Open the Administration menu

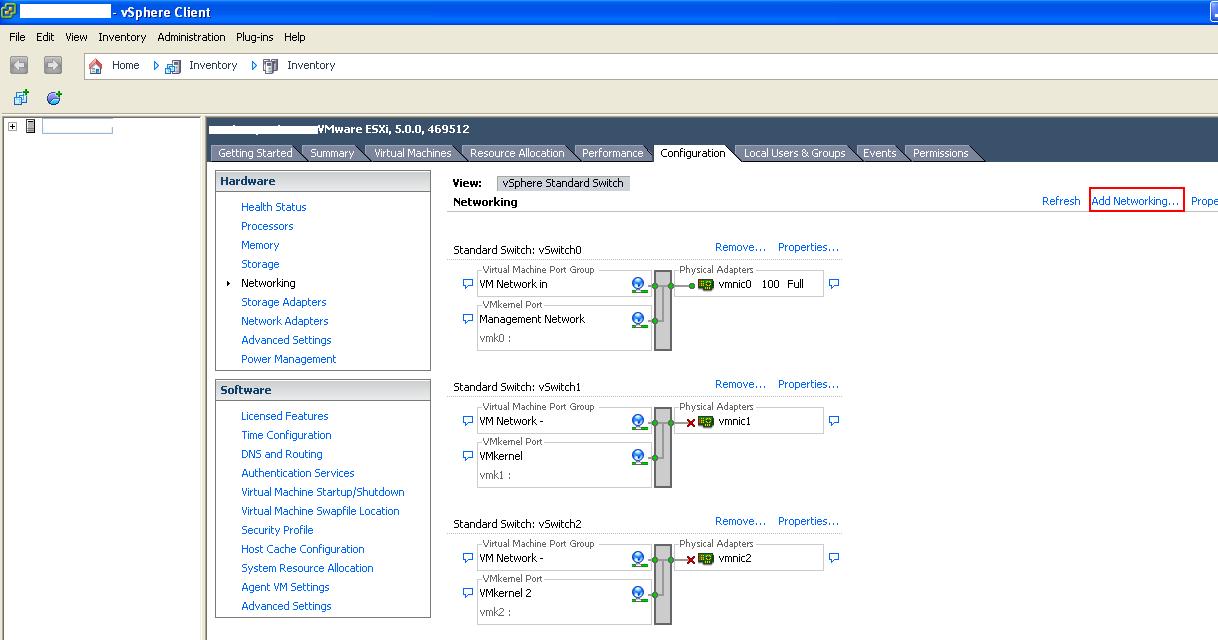tap(191, 37)
